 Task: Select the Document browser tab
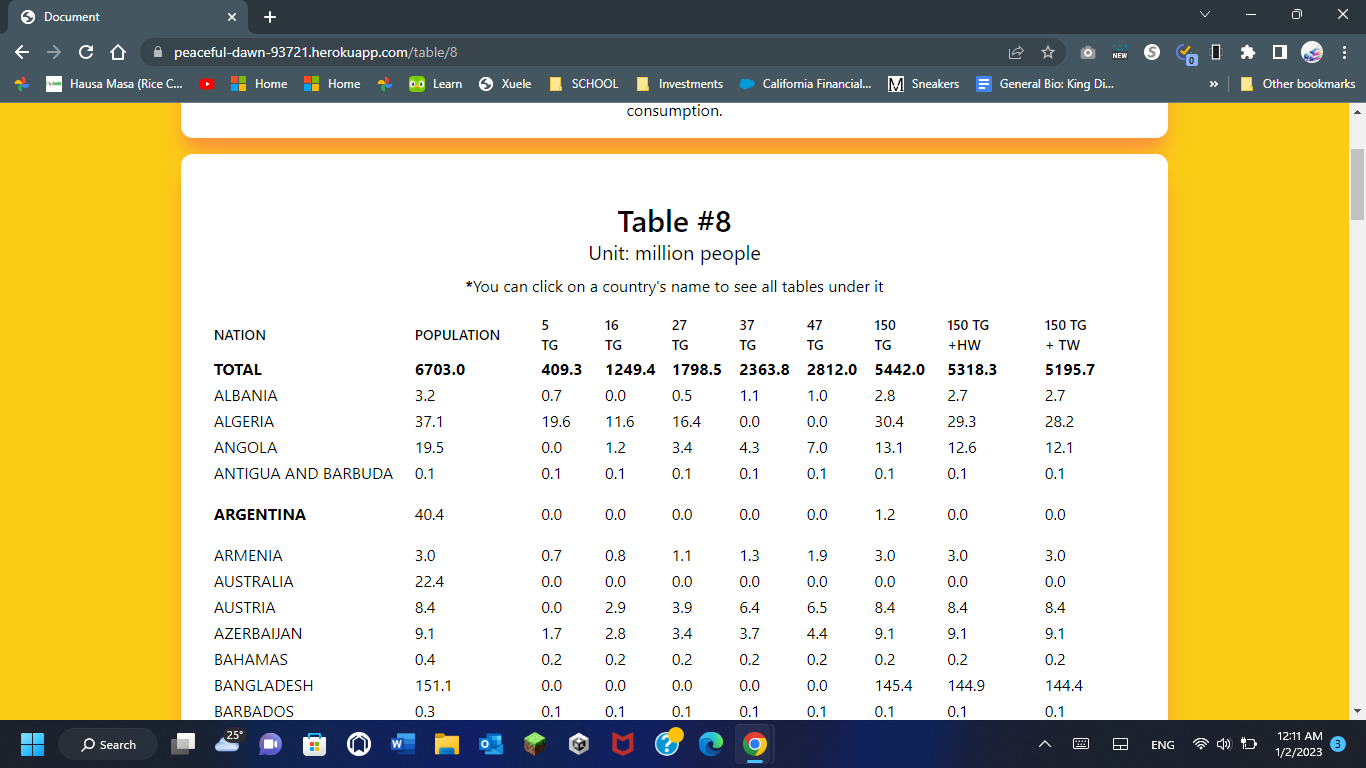[x=128, y=17]
